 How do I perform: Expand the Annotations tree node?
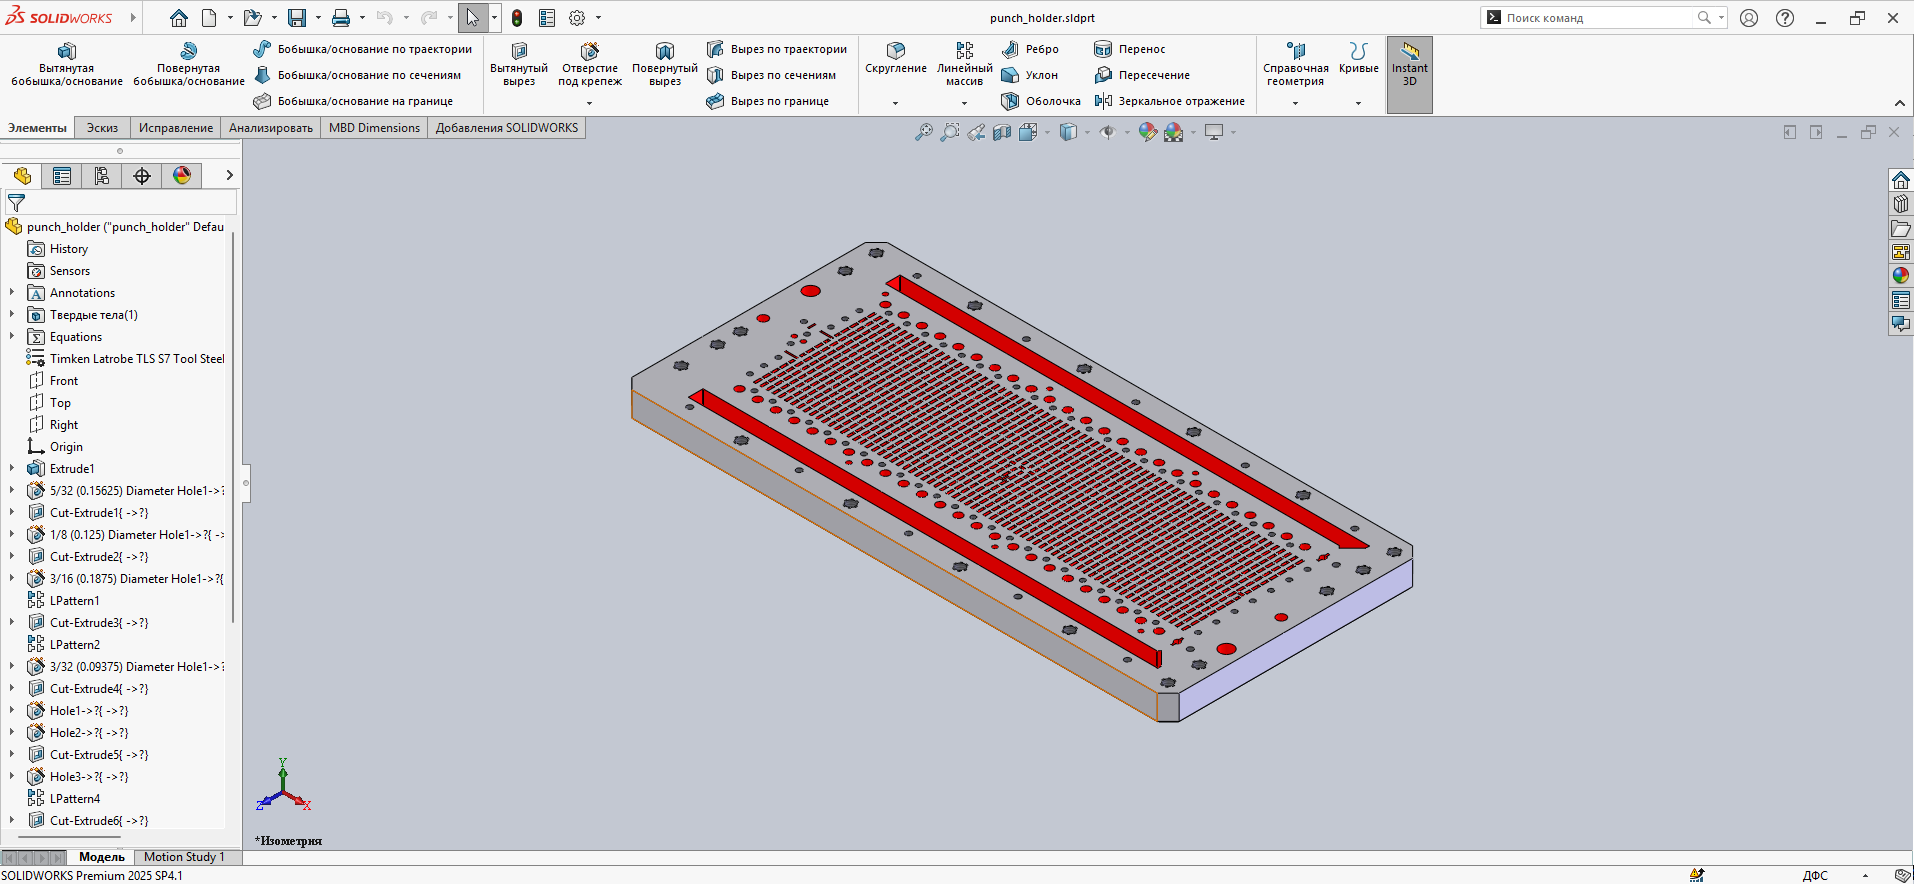[12, 293]
